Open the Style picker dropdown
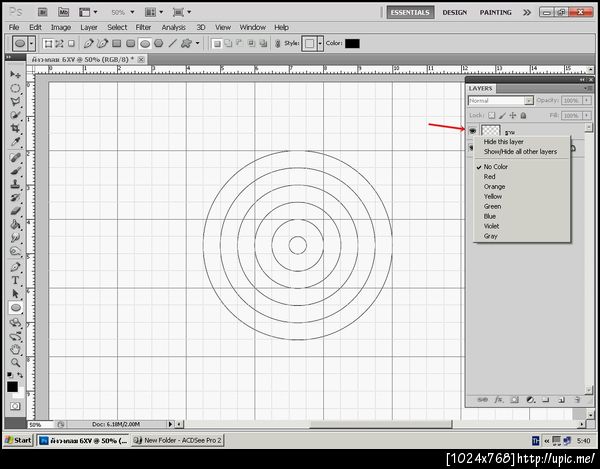This screenshot has height=469, width=600. (x=320, y=43)
